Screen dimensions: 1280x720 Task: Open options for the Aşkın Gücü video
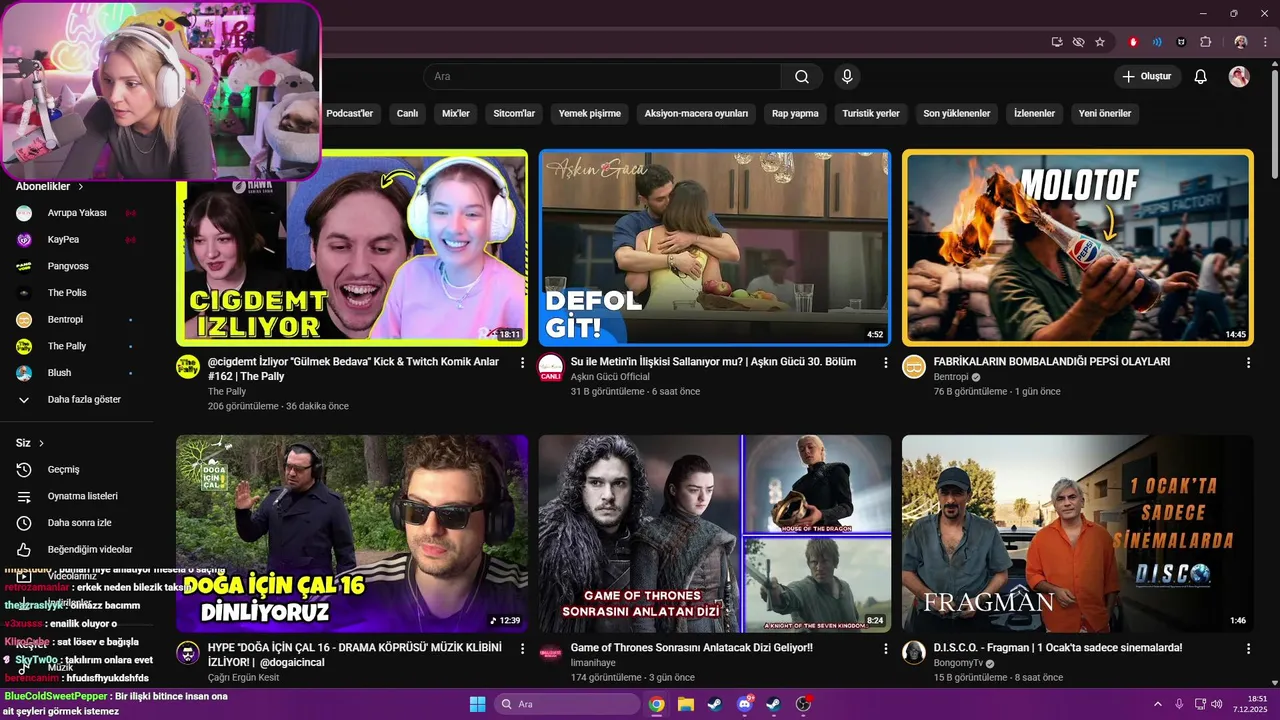885,363
